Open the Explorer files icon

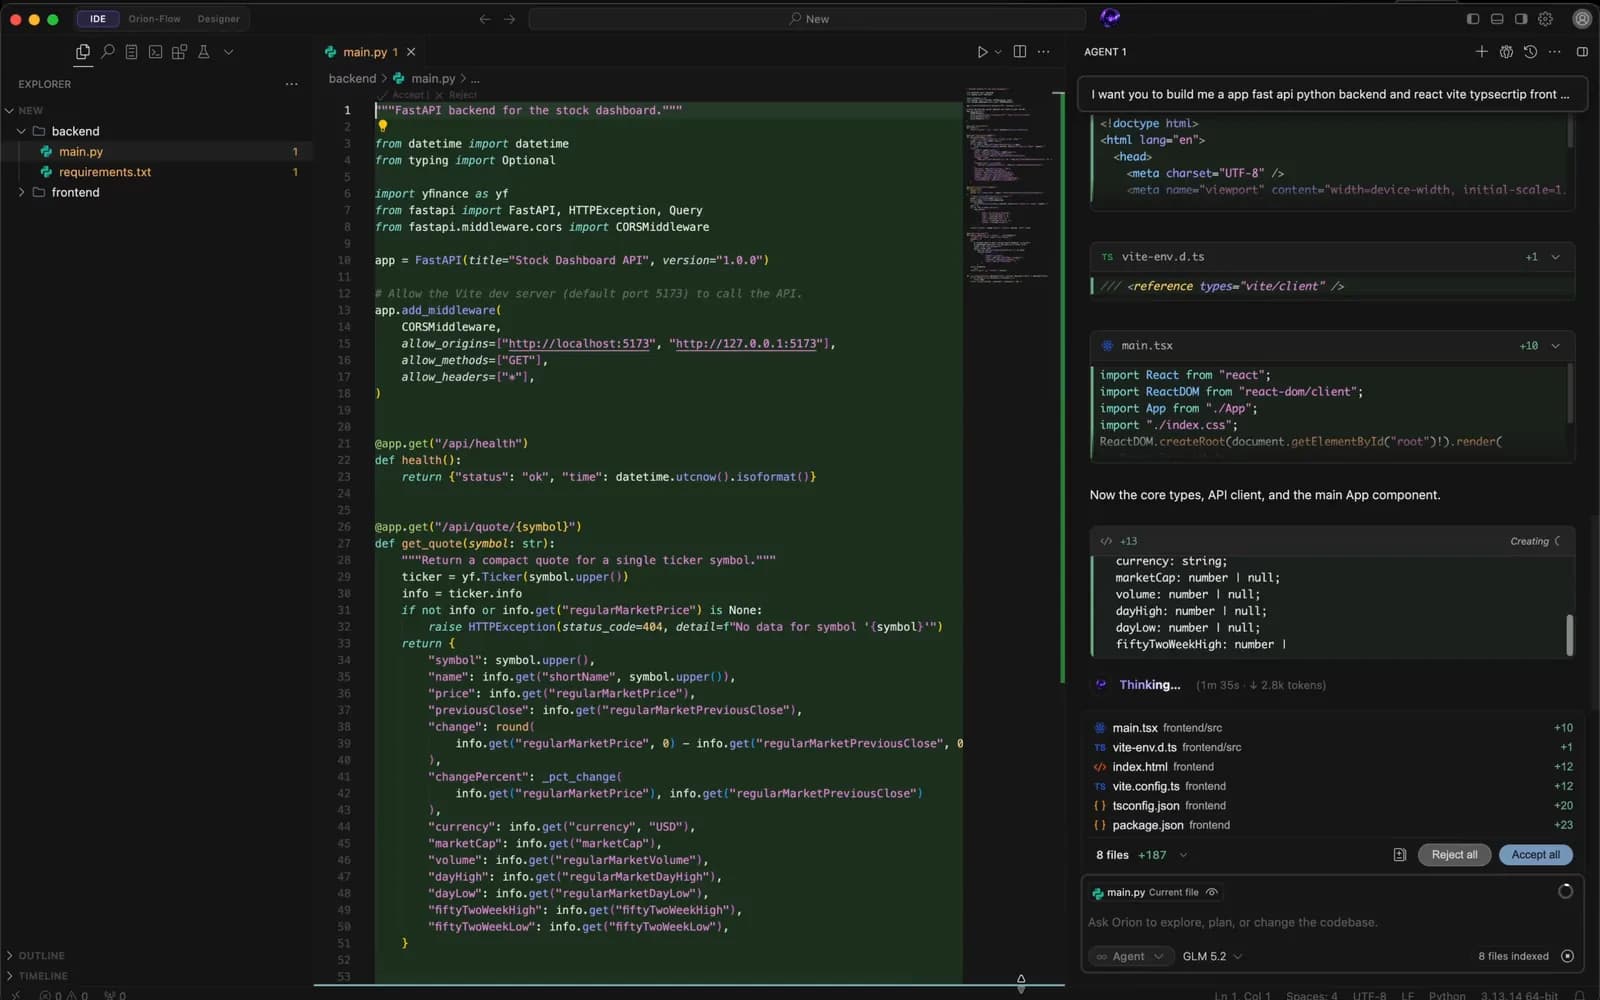(83, 52)
